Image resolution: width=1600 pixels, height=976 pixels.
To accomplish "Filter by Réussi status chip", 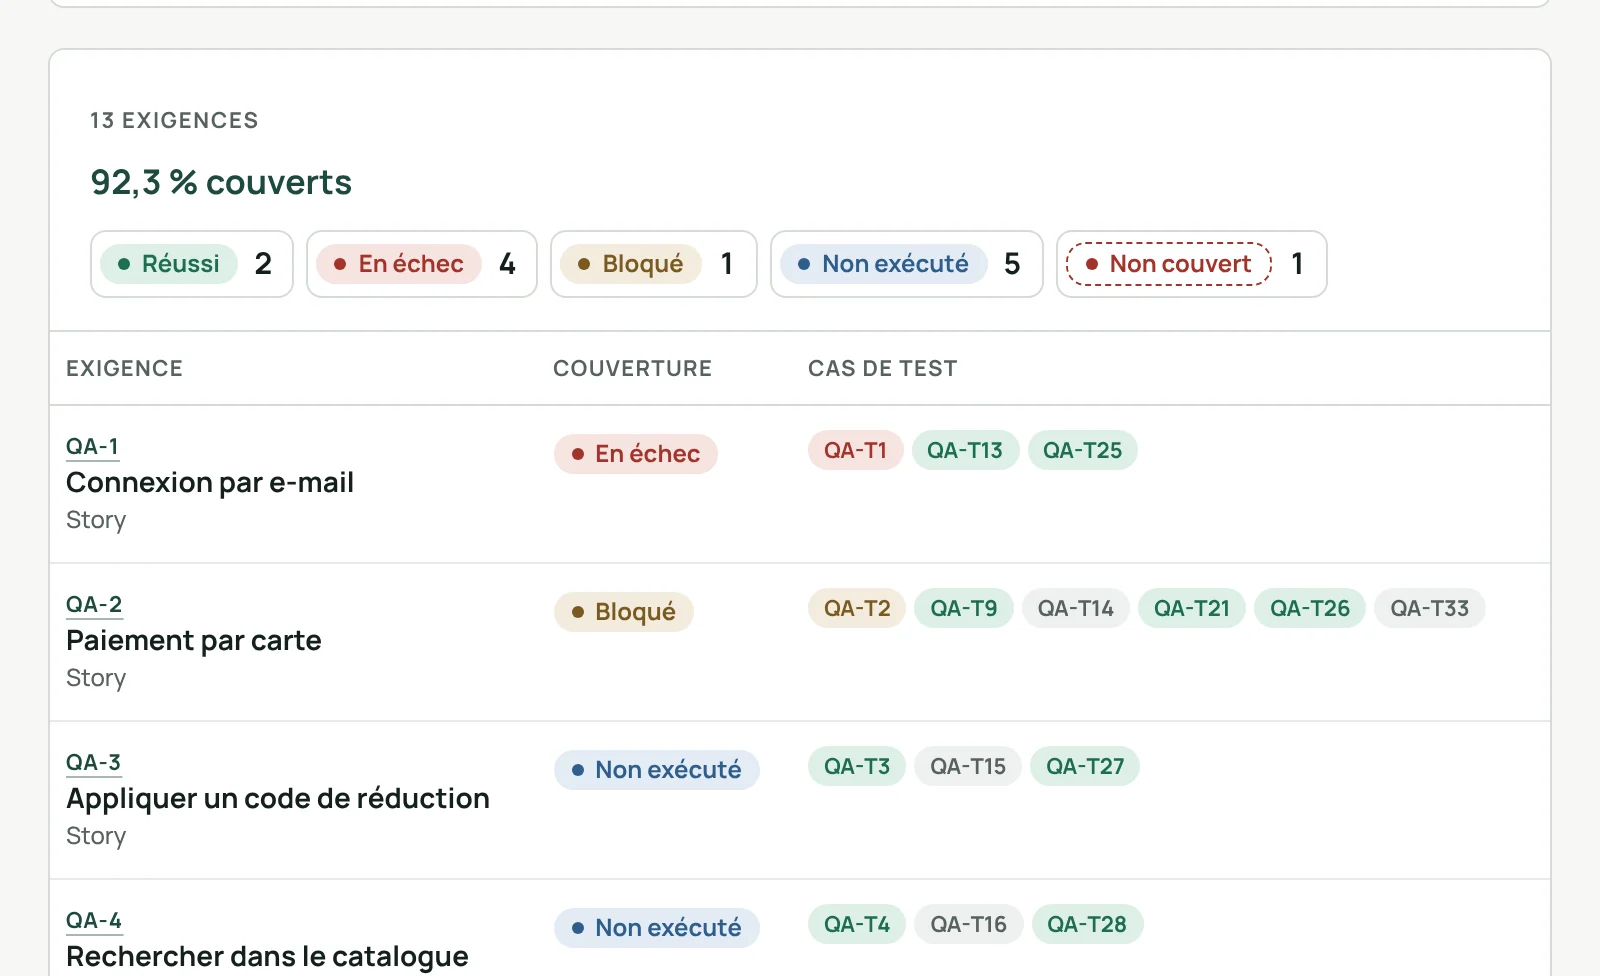I will 192,264.
